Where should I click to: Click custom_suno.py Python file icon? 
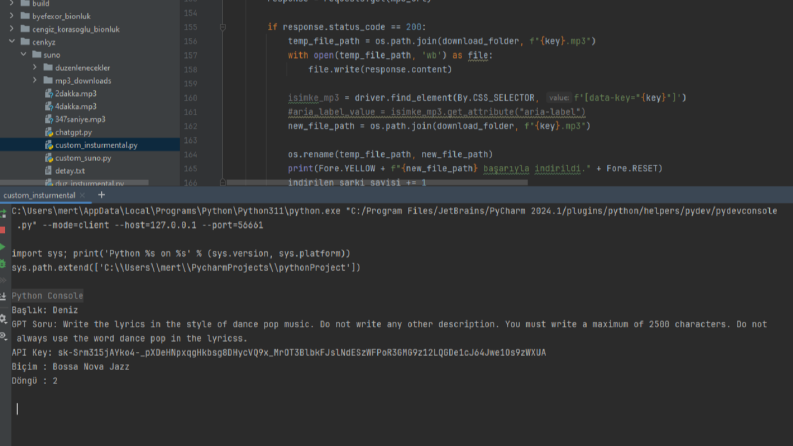[x=49, y=158]
